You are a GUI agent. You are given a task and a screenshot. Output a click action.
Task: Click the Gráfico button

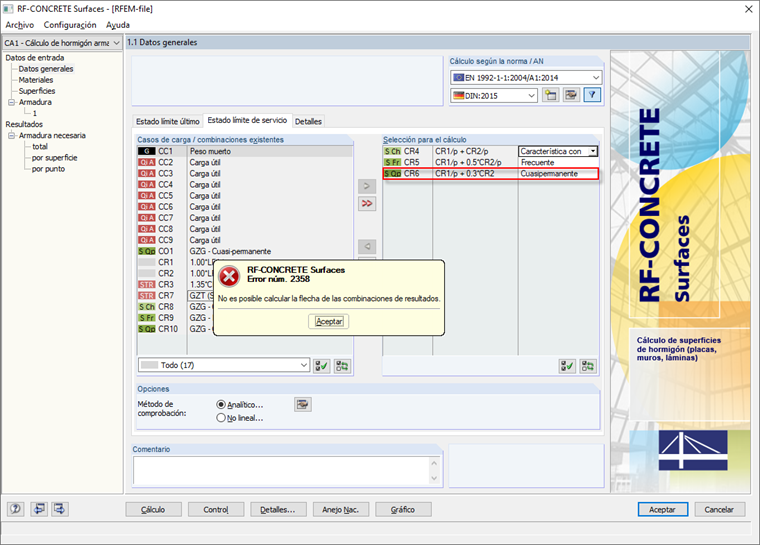[403, 510]
